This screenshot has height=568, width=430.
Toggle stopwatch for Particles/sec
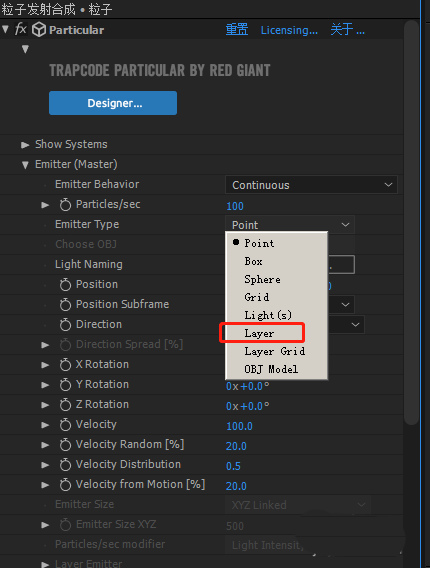[65, 205]
